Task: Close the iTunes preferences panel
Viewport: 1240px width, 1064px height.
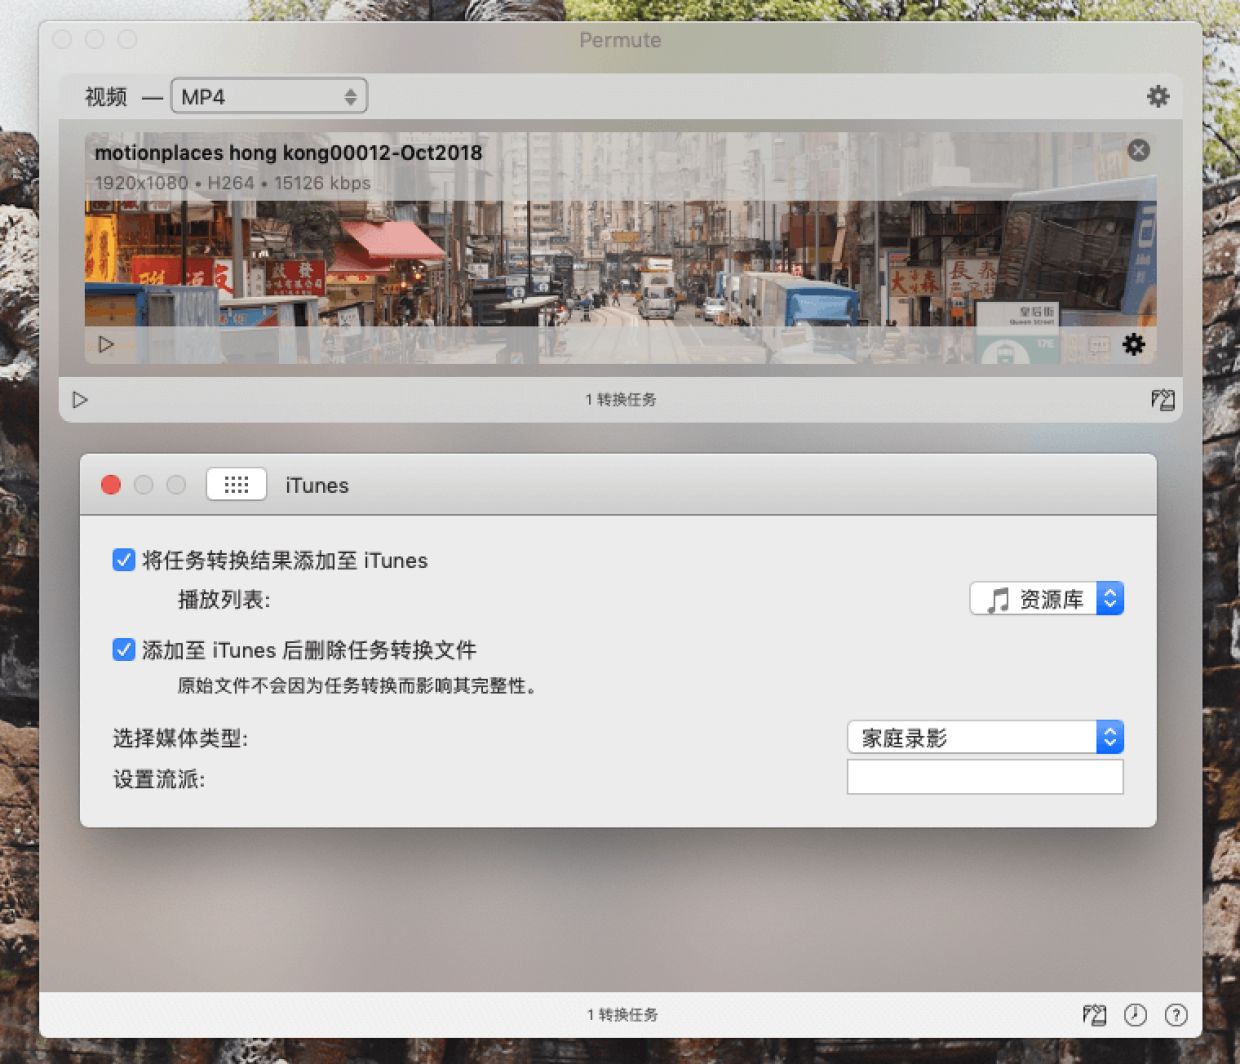Action: click(x=111, y=485)
